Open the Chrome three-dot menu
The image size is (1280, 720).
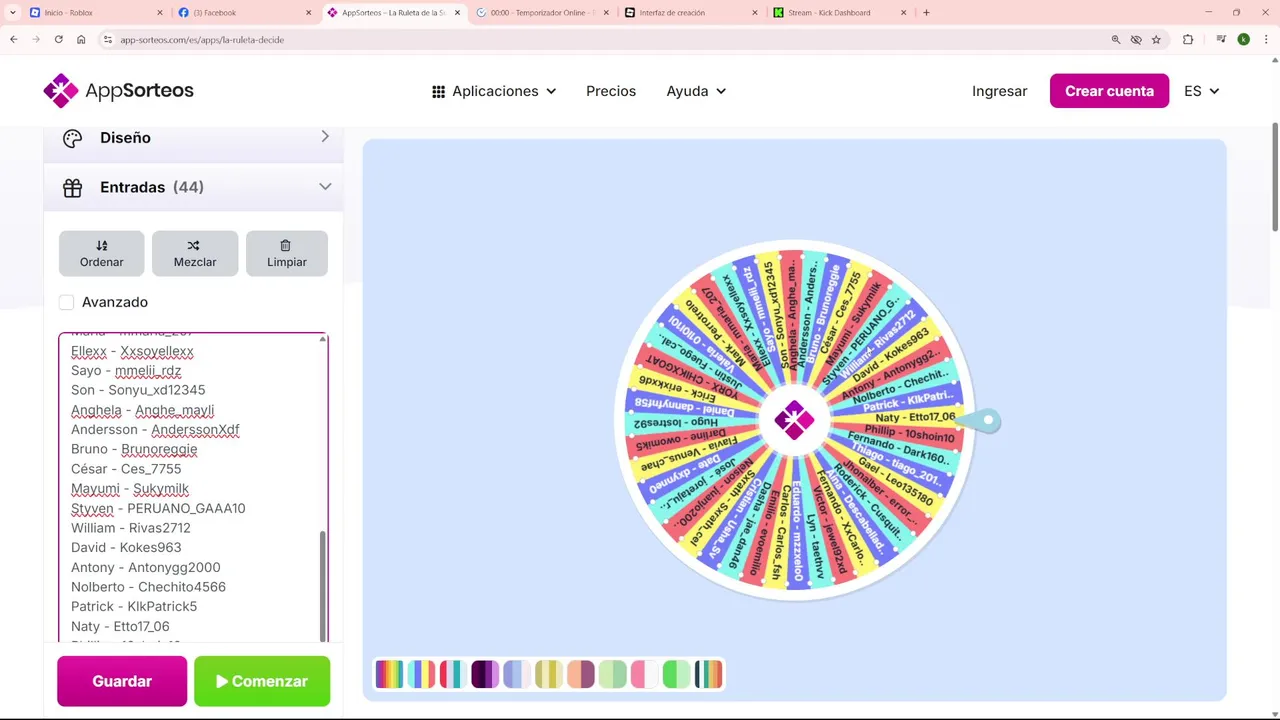pyautogui.click(x=1265, y=40)
